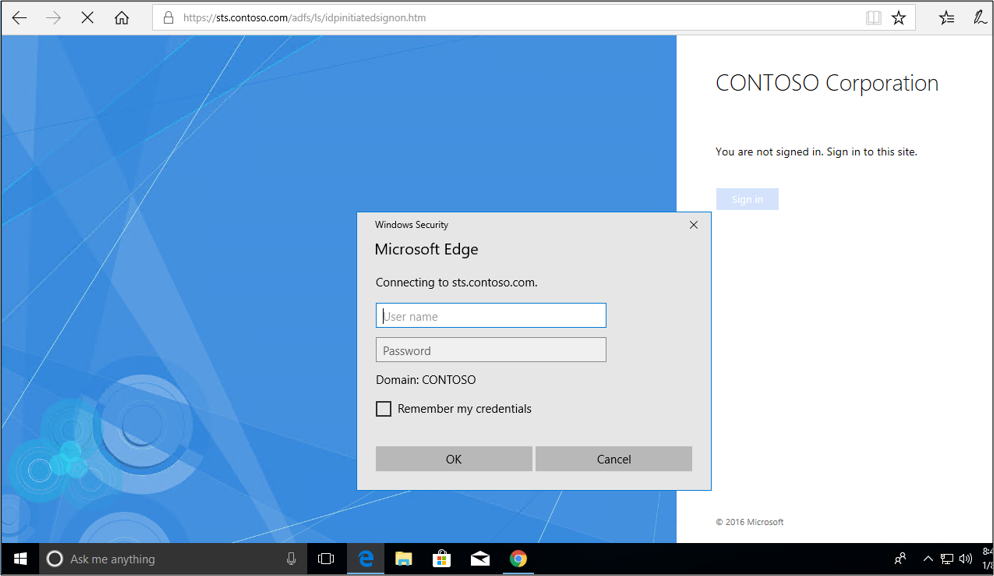Viewport: 994px width, 576px height.
Task: Stop page loading with the X button
Action: [x=87, y=18]
